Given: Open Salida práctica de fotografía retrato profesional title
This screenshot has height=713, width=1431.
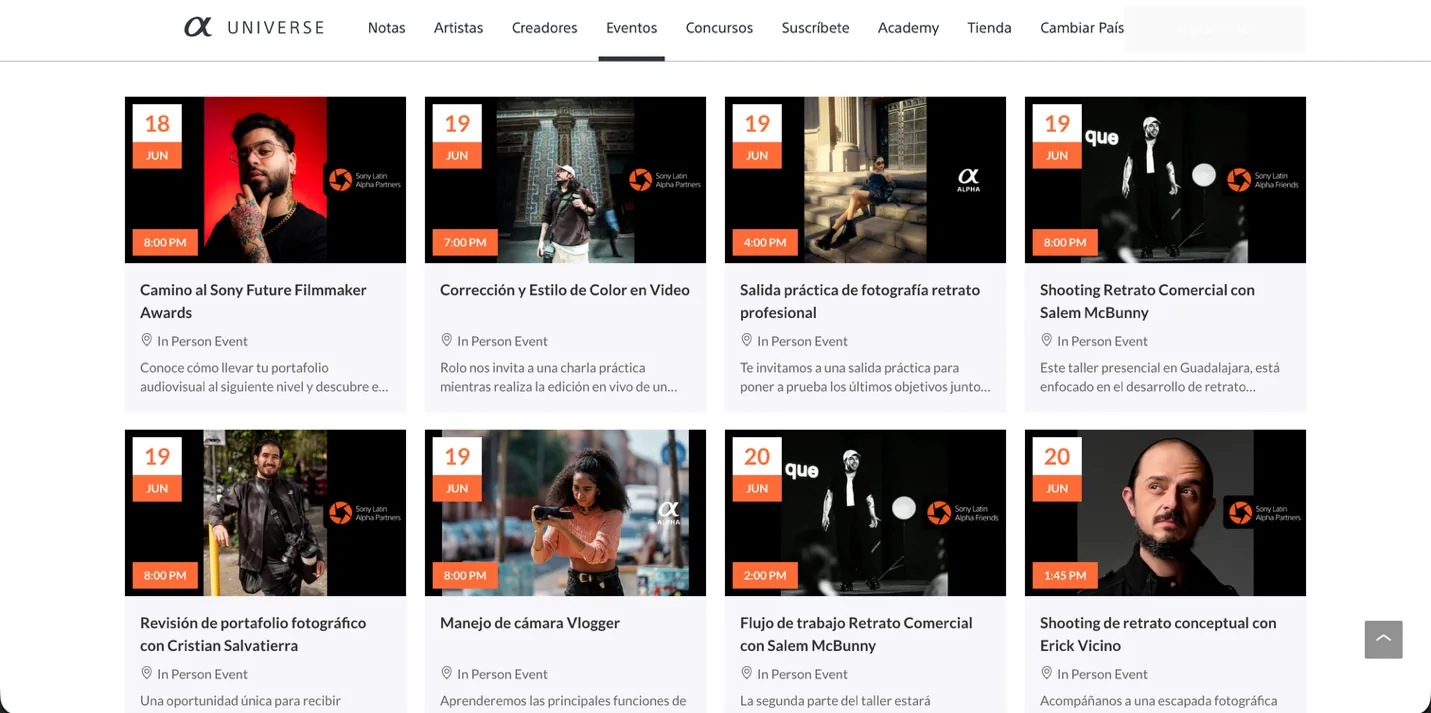Looking at the screenshot, I should point(860,301).
